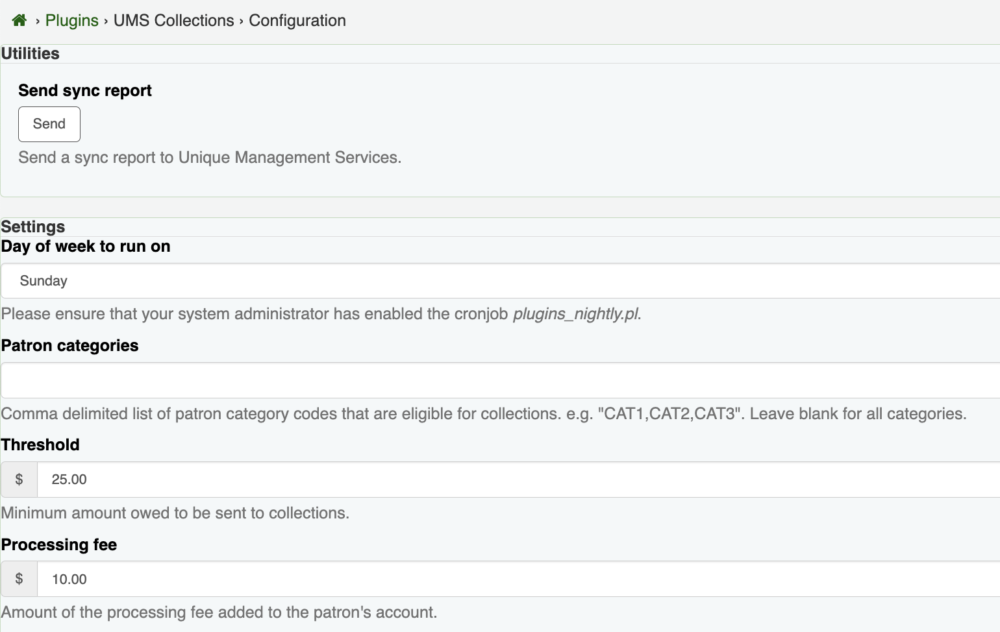Click the plugins_nightly.pl cronjob name text
The height and width of the screenshot is (632, 1000).
577,313
